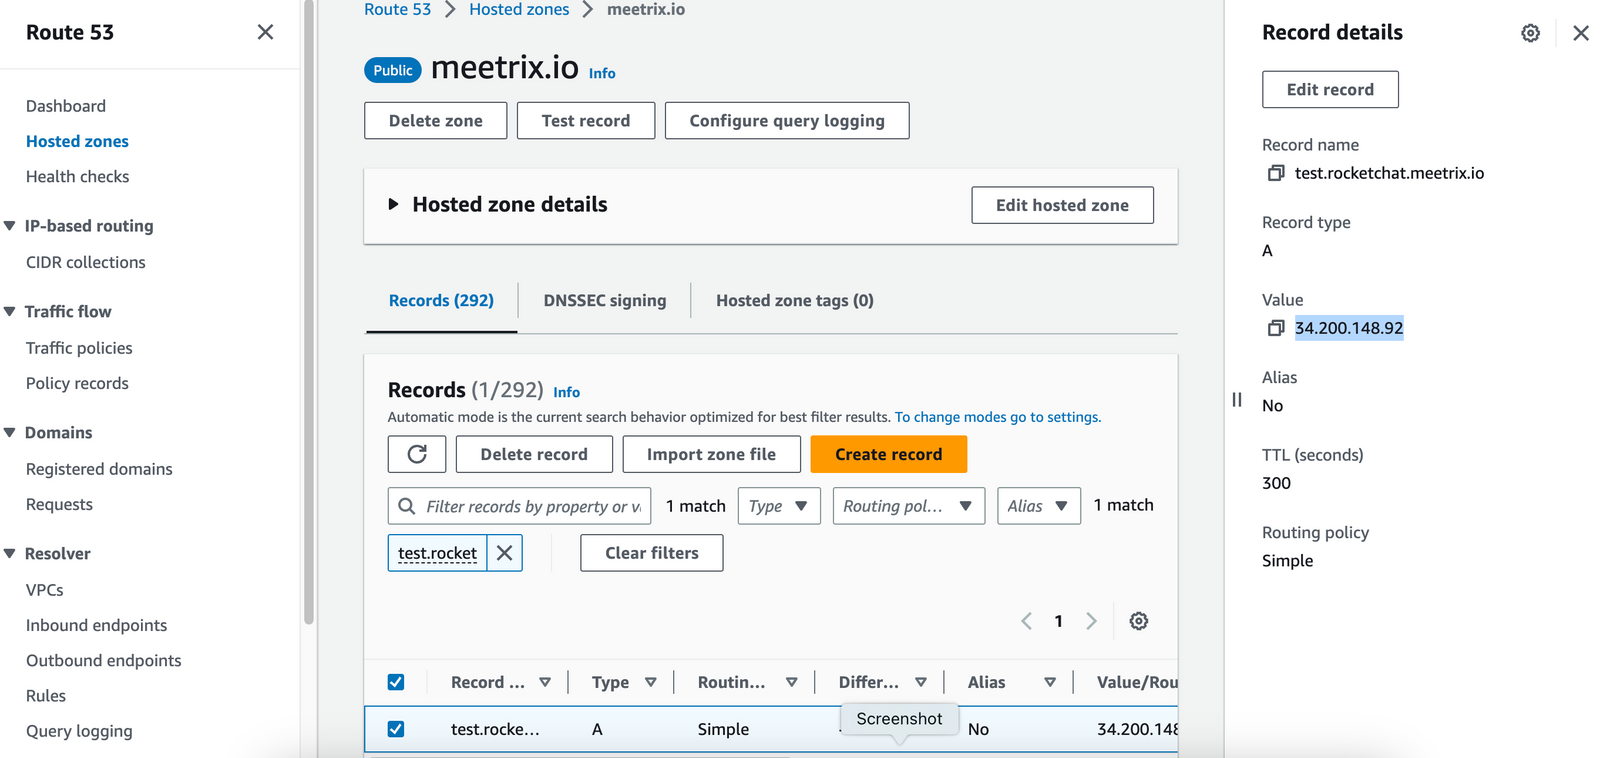1600x758 pixels.
Task: Open Record details panel settings gear
Action: coord(1530,33)
